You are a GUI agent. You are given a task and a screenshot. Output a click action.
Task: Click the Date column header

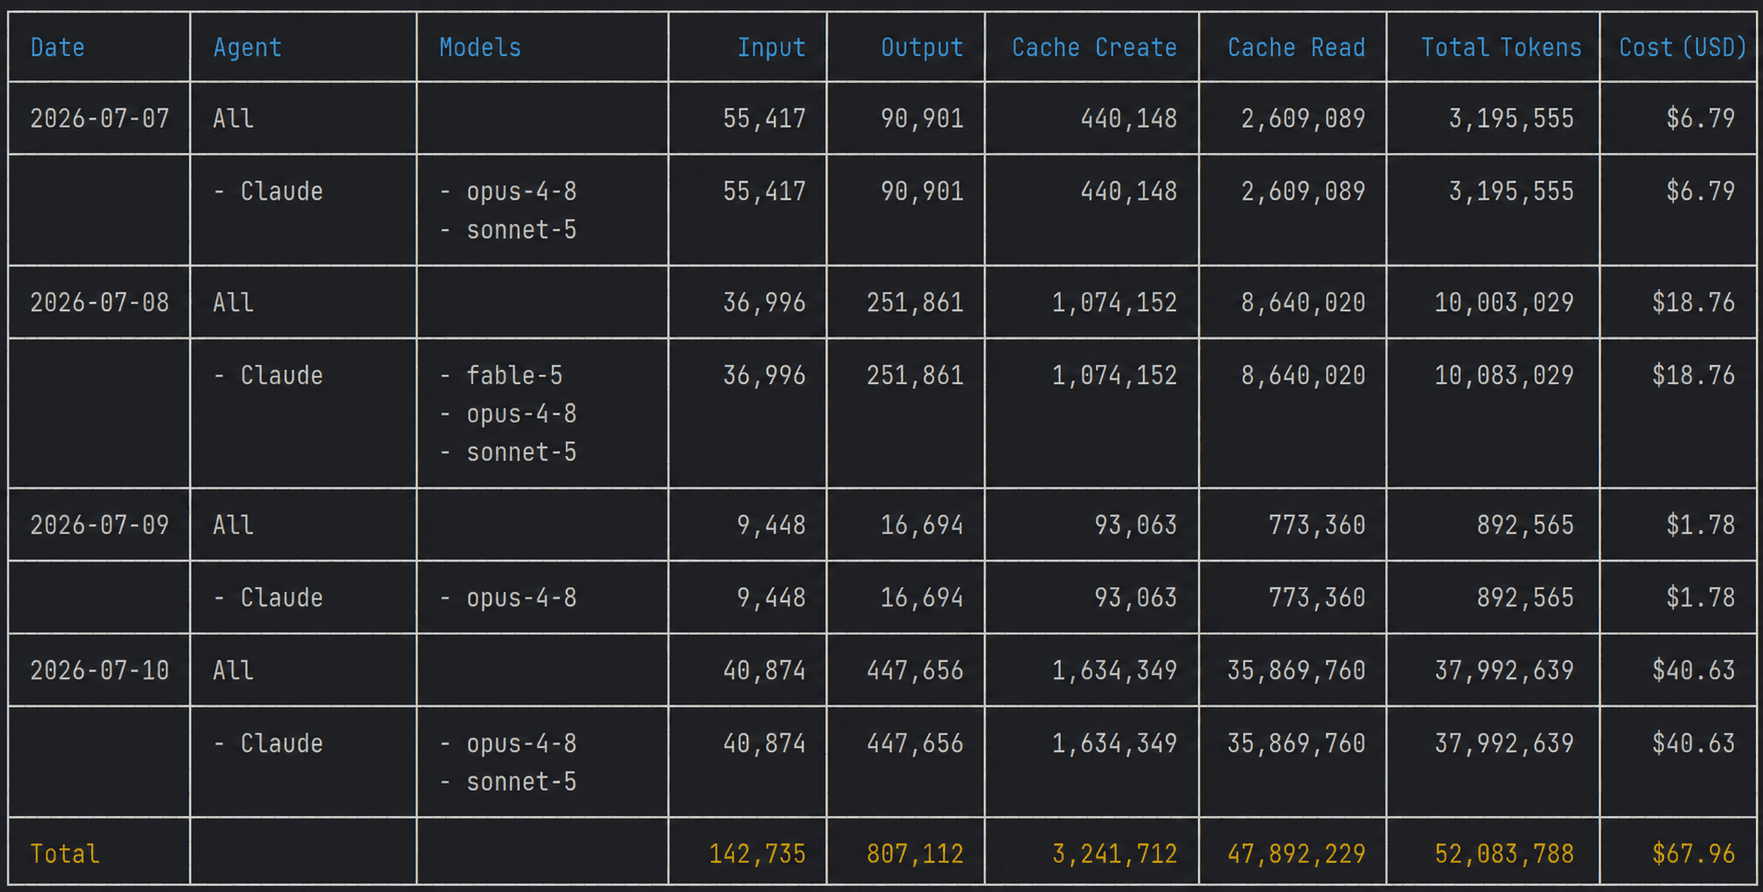pyautogui.click(x=57, y=47)
